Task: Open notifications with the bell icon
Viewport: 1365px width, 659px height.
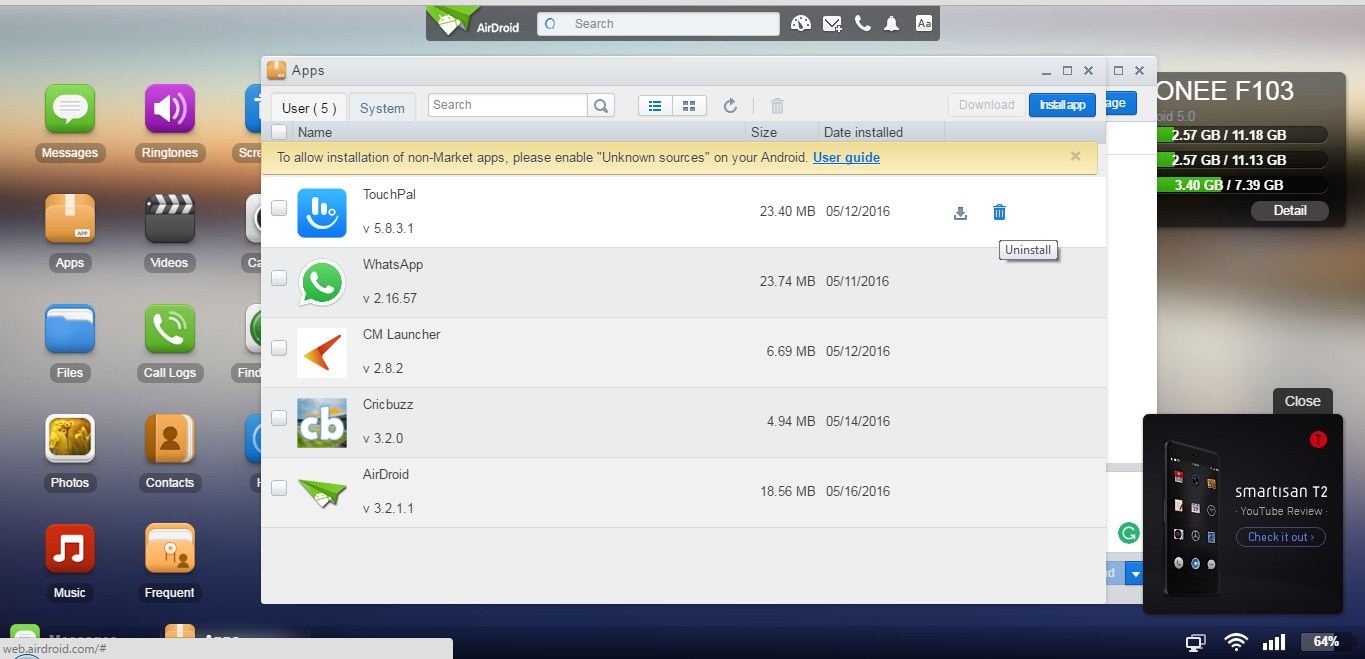Action: click(x=891, y=24)
